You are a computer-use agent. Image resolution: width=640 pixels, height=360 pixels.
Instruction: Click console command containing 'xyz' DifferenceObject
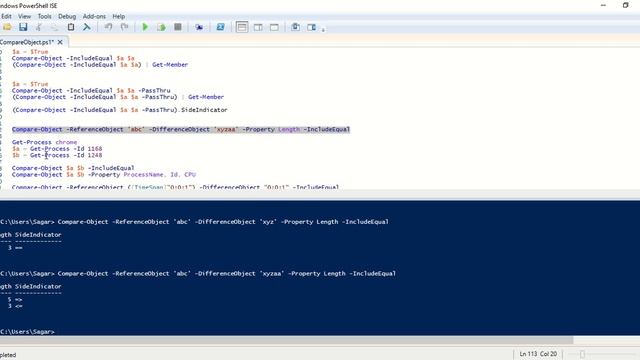[194, 222]
